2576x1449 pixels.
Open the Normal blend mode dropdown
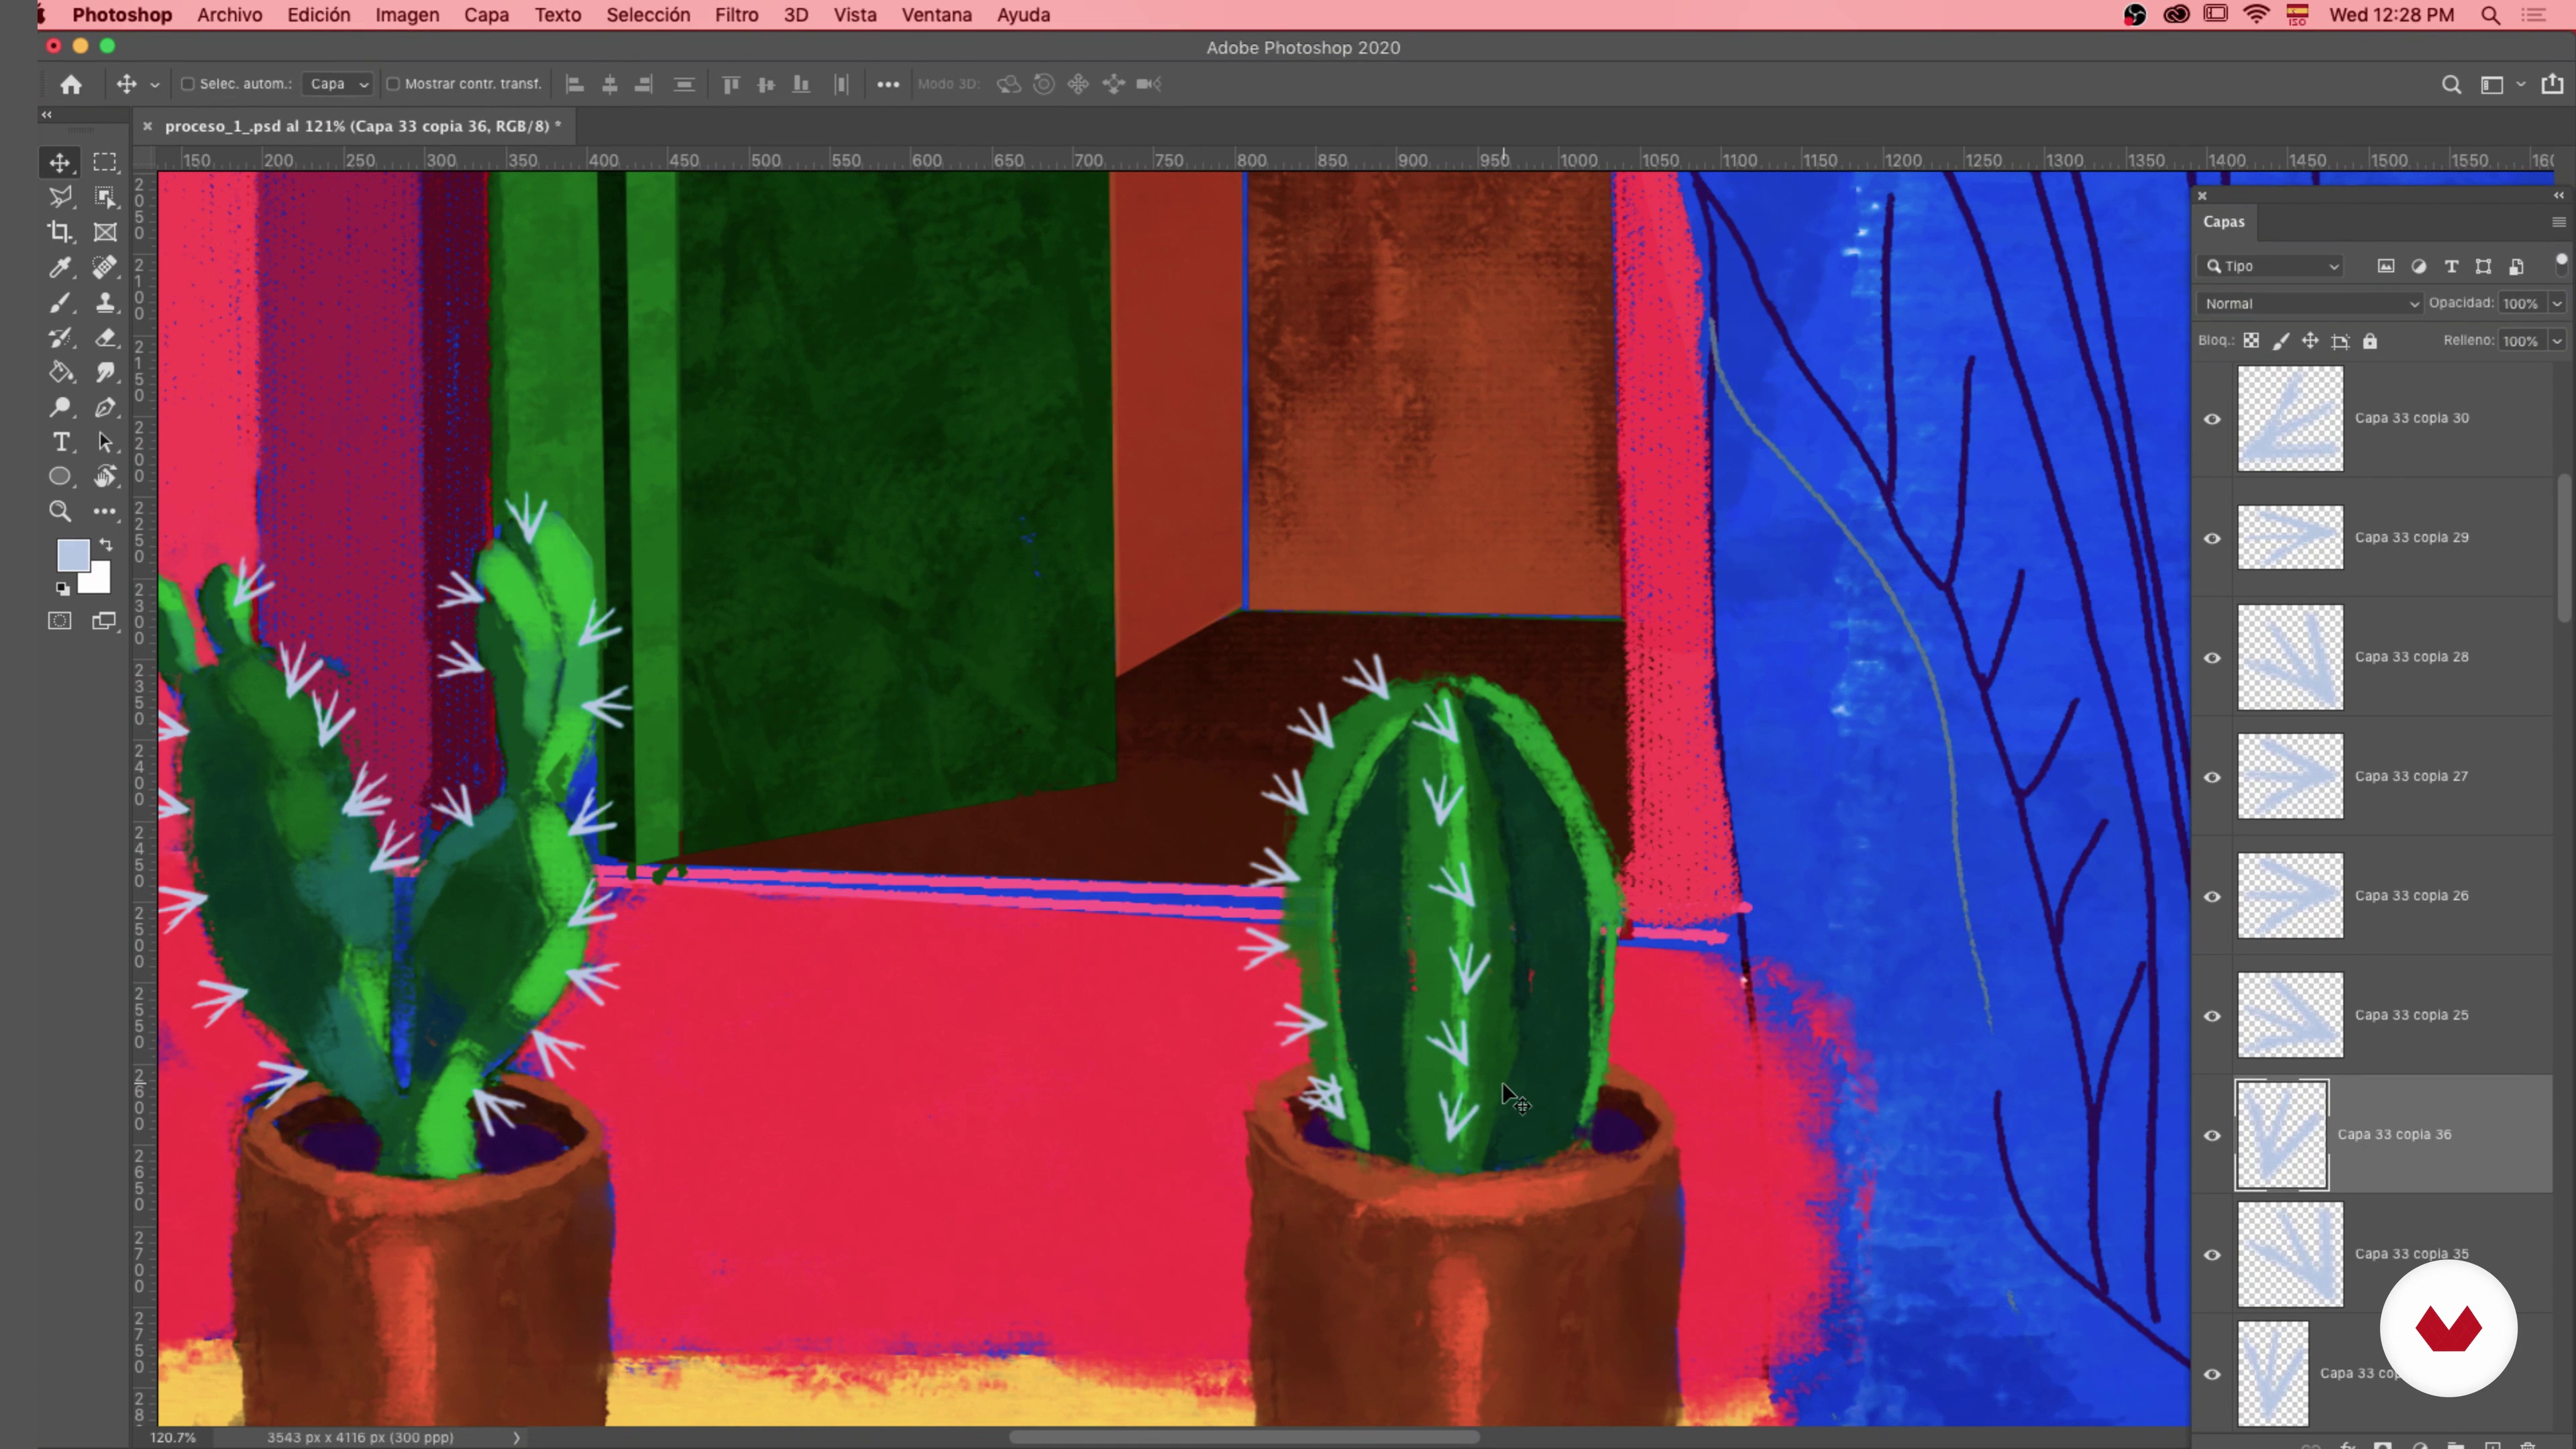pyautogui.click(x=2309, y=303)
